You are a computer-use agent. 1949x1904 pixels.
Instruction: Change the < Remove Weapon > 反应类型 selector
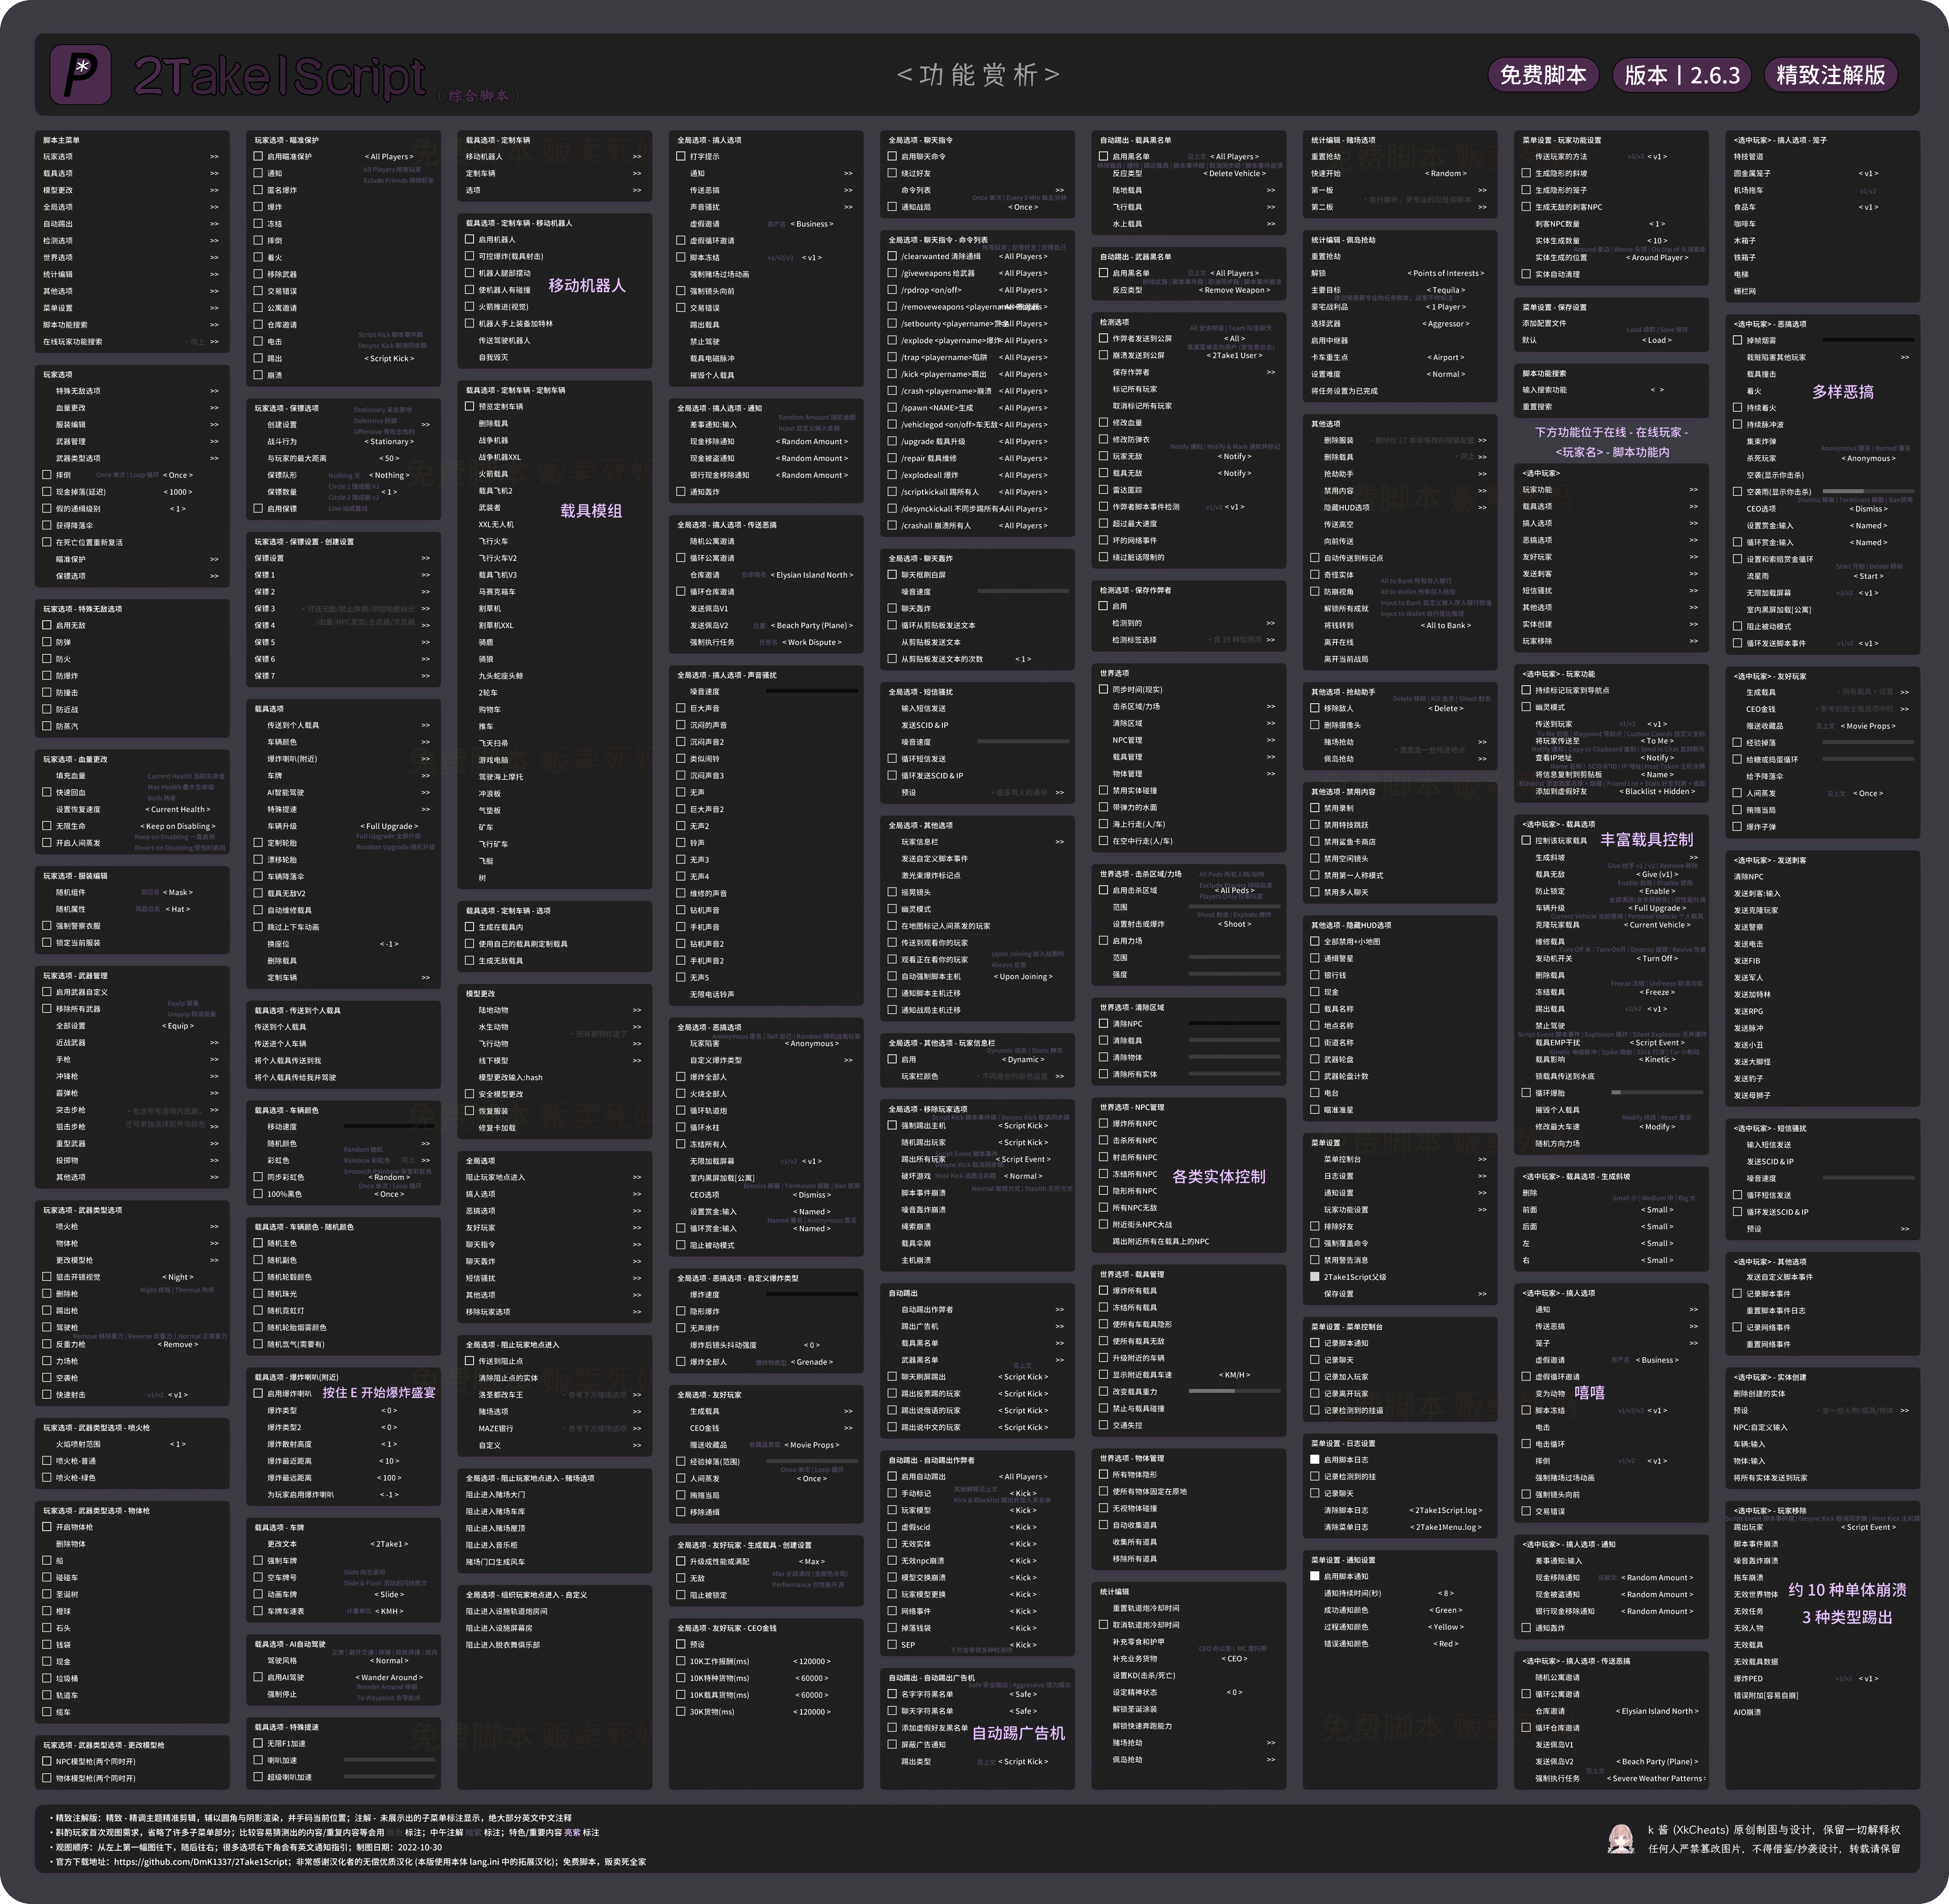1235,290
